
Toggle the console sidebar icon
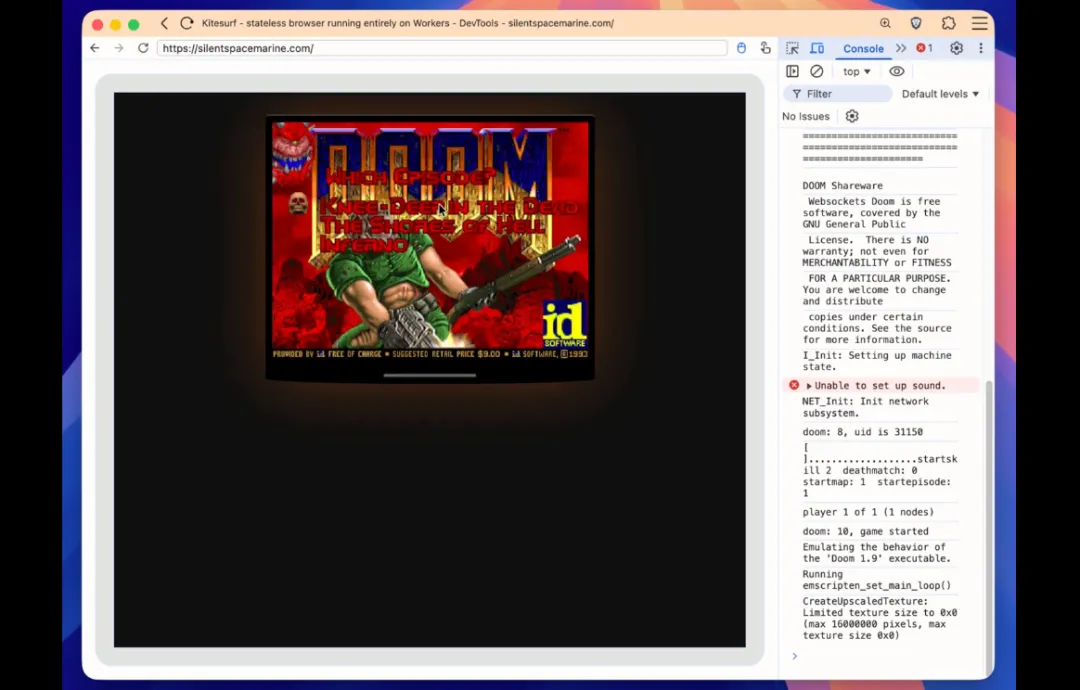792,71
